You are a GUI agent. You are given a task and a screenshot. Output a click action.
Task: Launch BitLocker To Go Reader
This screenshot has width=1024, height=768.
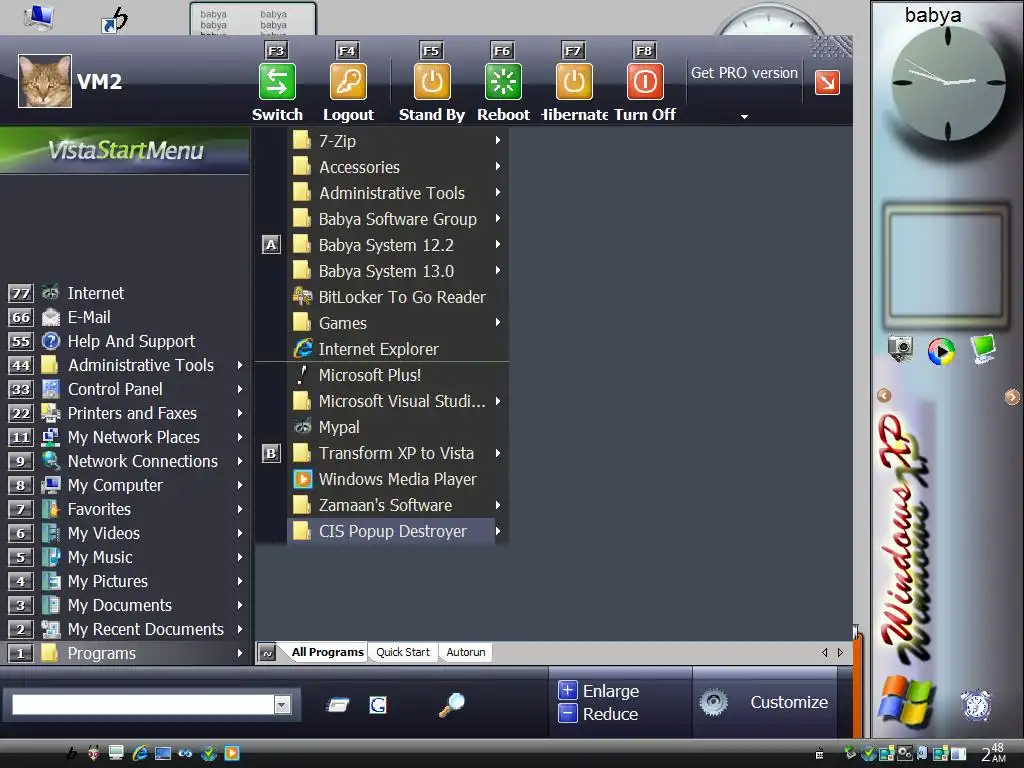pyautogui.click(x=401, y=297)
